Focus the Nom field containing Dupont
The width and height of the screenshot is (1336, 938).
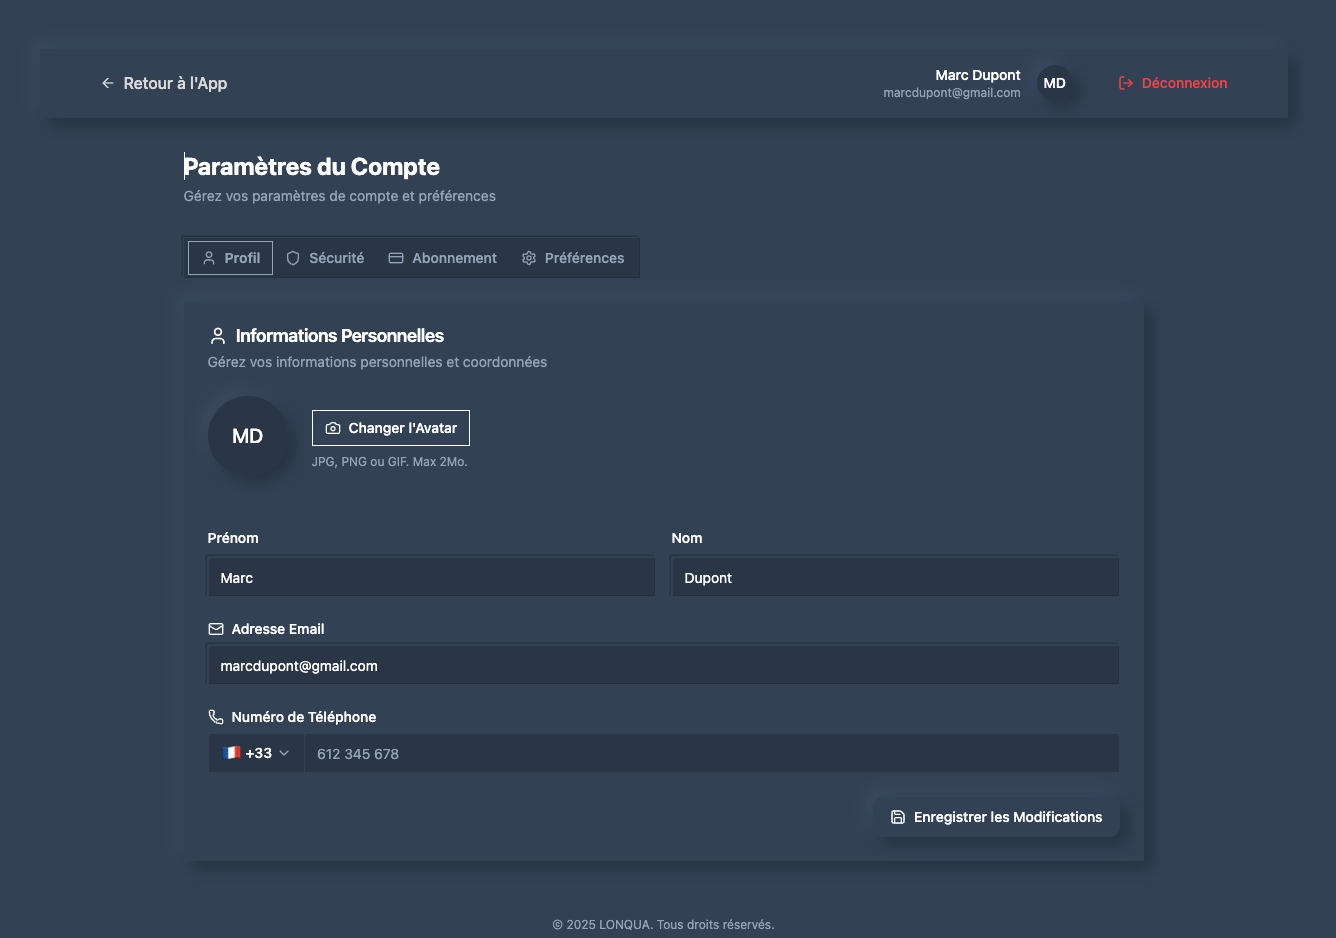pyautogui.click(x=894, y=578)
